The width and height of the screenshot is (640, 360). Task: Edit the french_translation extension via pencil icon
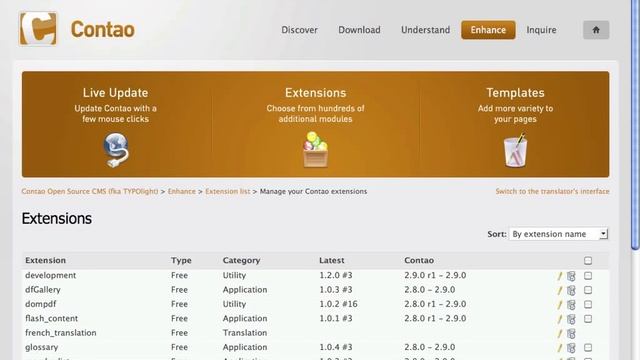[560, 333]
